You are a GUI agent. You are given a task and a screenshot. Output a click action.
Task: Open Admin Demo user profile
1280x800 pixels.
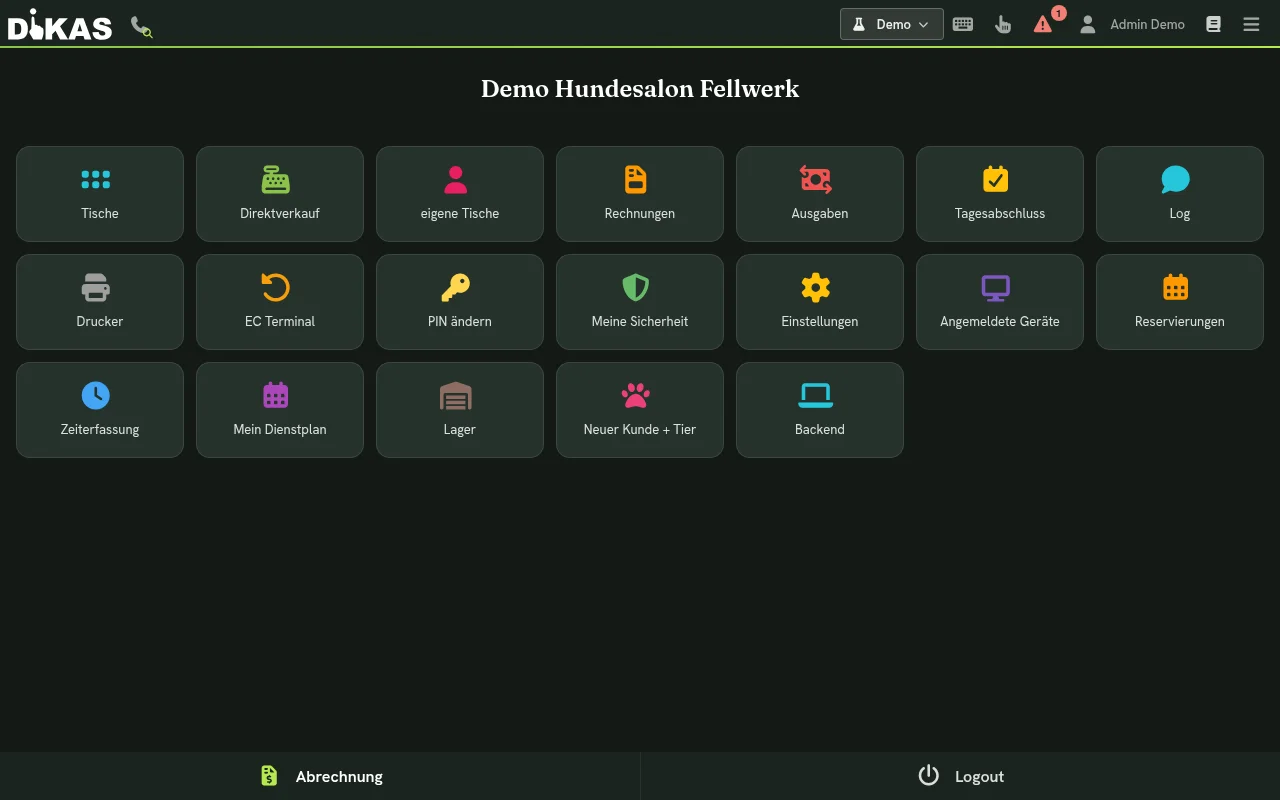click(x=1132, y=24)
